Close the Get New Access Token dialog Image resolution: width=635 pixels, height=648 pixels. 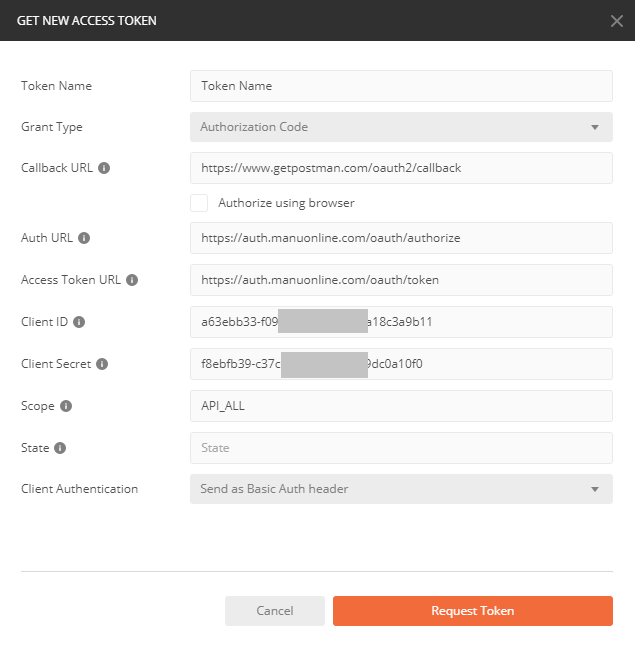(x=616, y=21)
